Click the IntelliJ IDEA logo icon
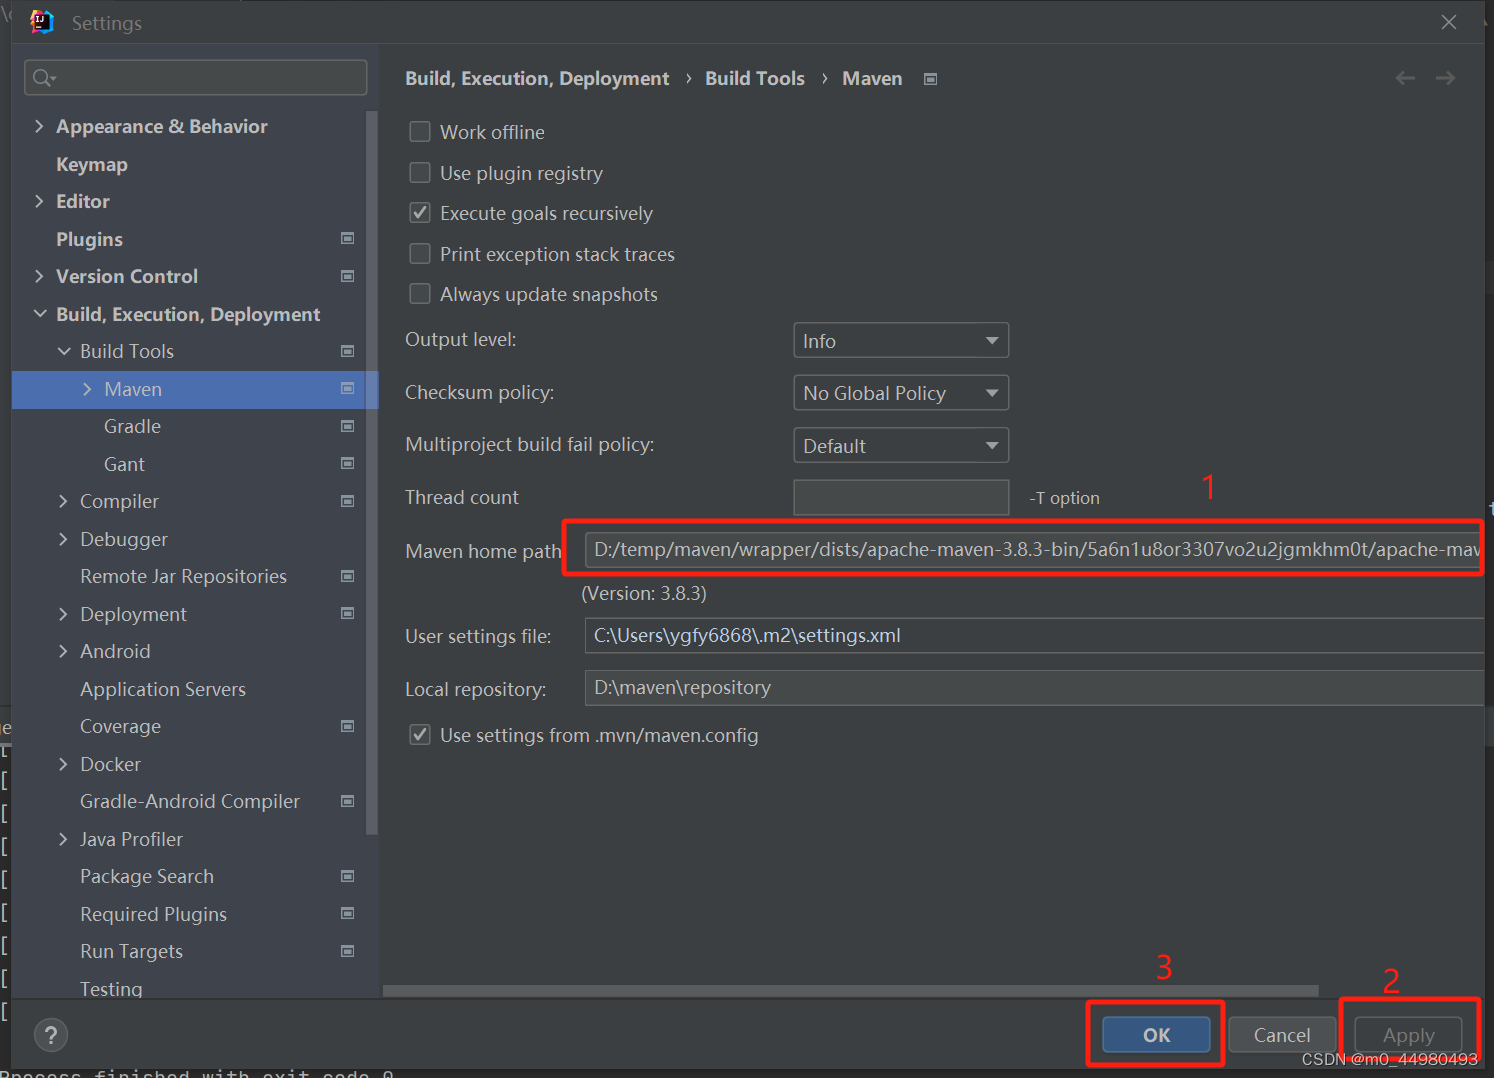 [41, 22]
